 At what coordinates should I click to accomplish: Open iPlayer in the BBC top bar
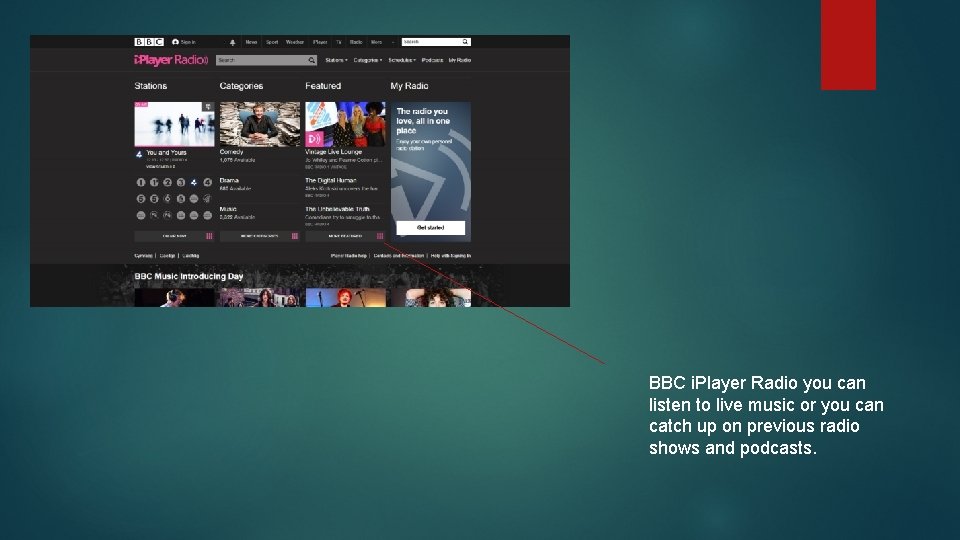(x=320, y=42)
